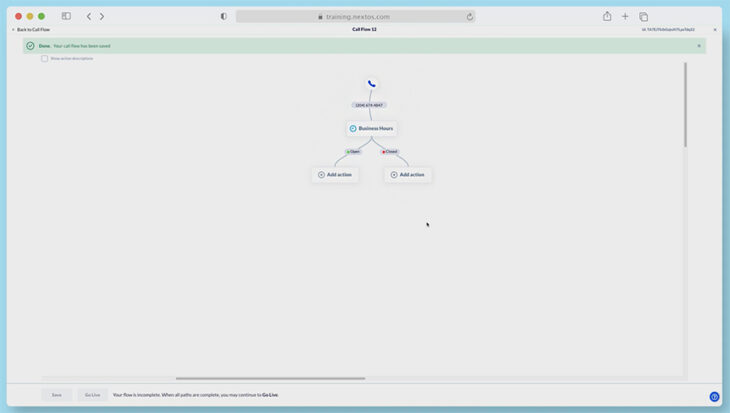This screenshot has width=730, height=413.
Task: Add an action under the Closed branch
Action: click(407, 175)
